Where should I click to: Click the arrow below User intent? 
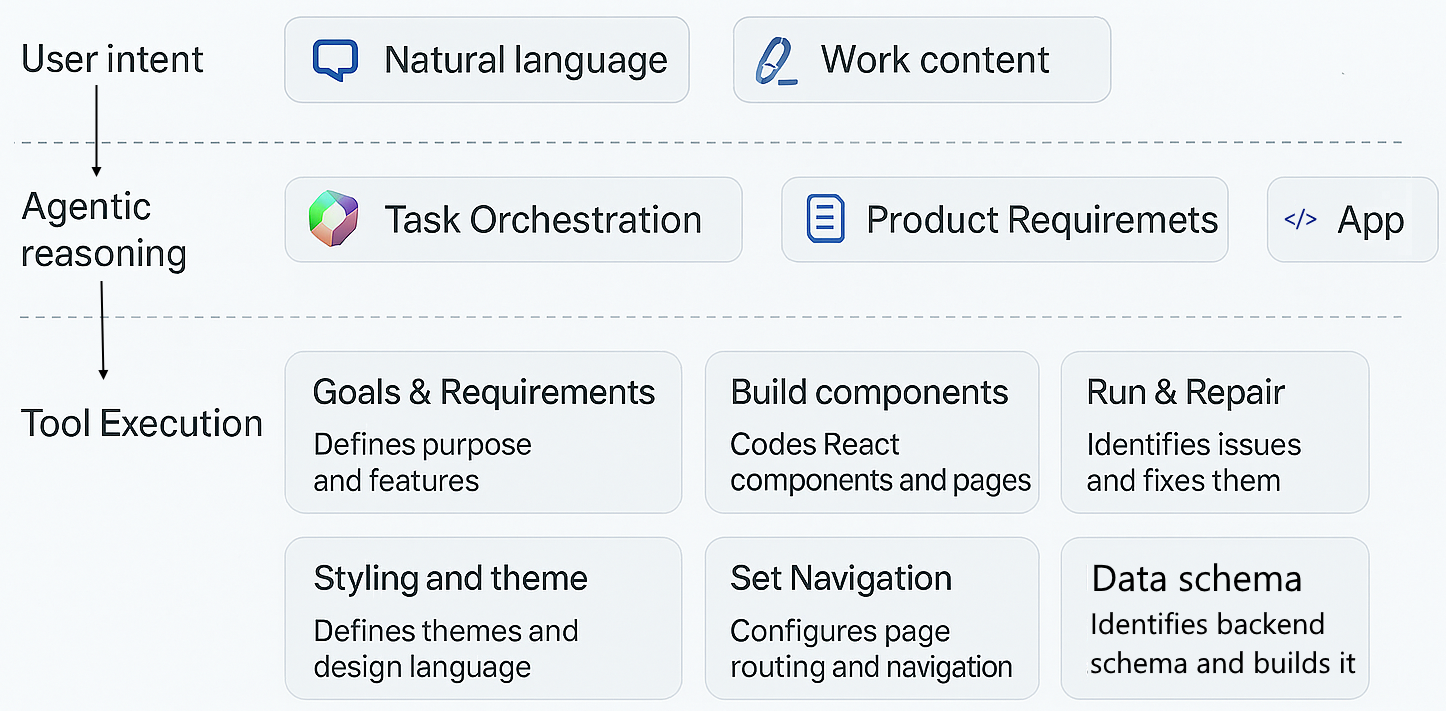(x=97, y=130)
